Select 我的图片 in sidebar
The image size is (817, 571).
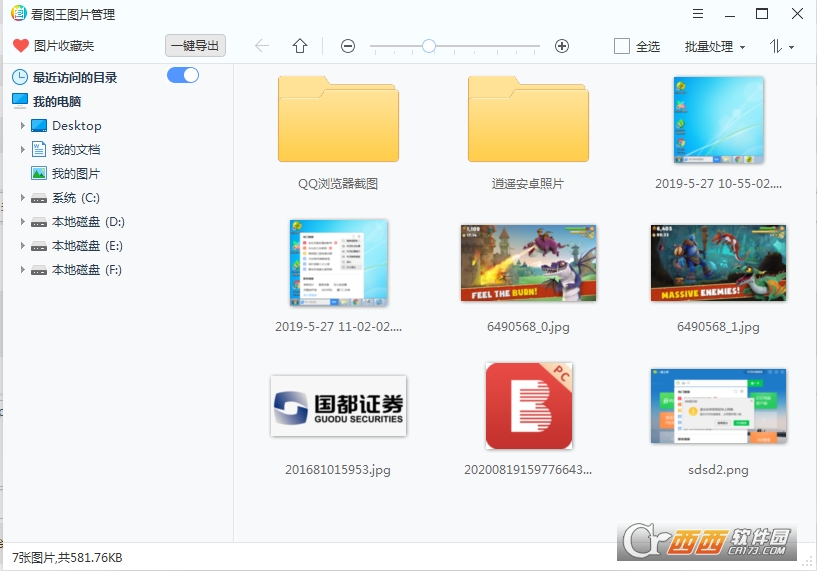pyautogui.click(x=76, y=174)
